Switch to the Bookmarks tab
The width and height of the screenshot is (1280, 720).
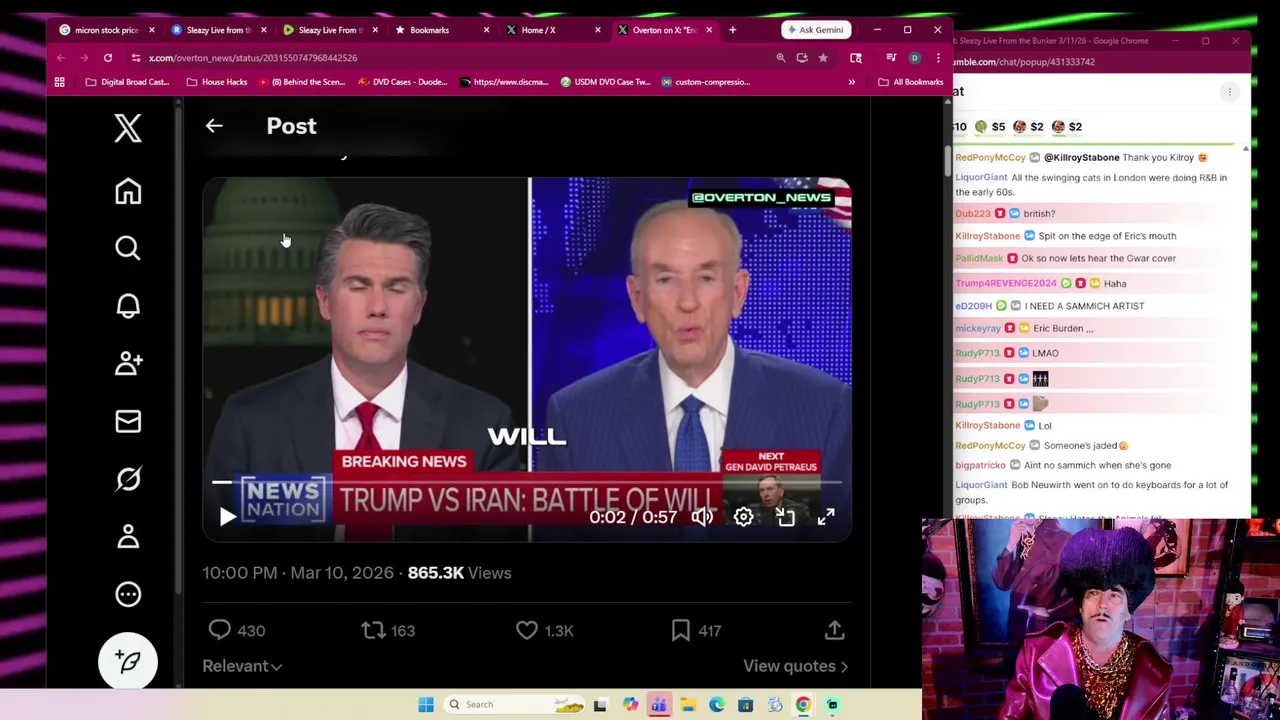point(440,30)
